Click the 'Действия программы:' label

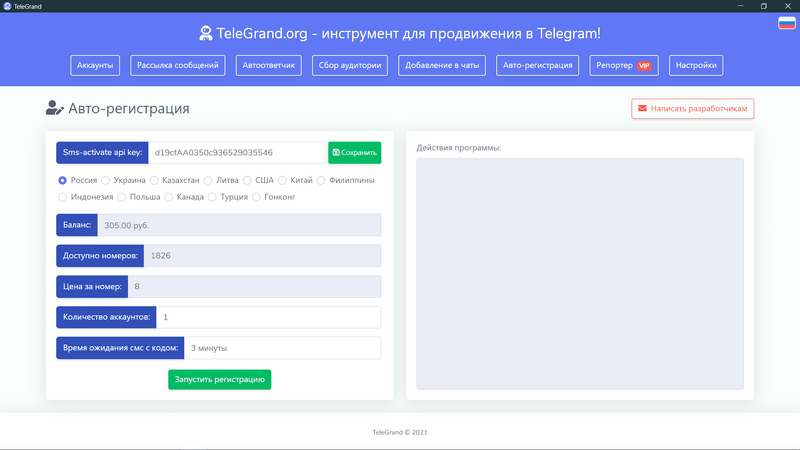point(459,147)
